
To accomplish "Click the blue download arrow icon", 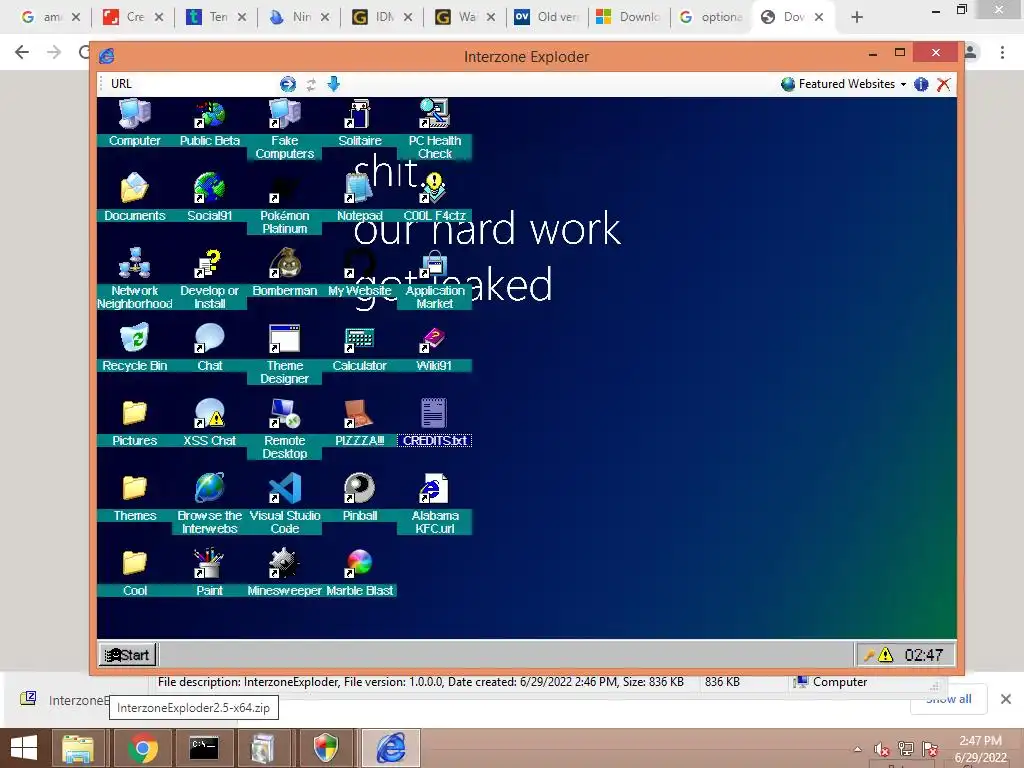I will tap(334, 84).
